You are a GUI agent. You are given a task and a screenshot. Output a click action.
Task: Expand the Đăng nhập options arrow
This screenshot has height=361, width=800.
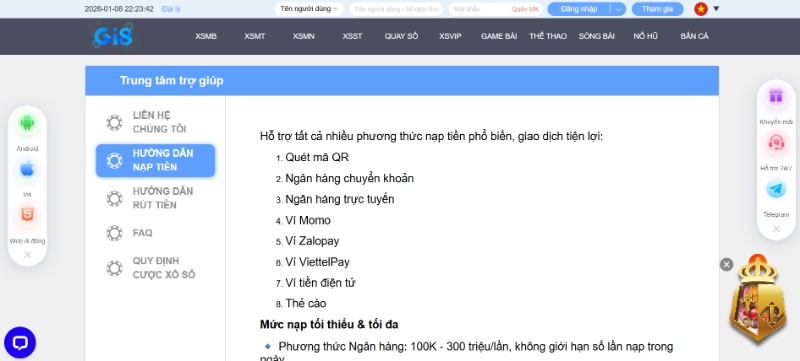(x=618, y=9)
